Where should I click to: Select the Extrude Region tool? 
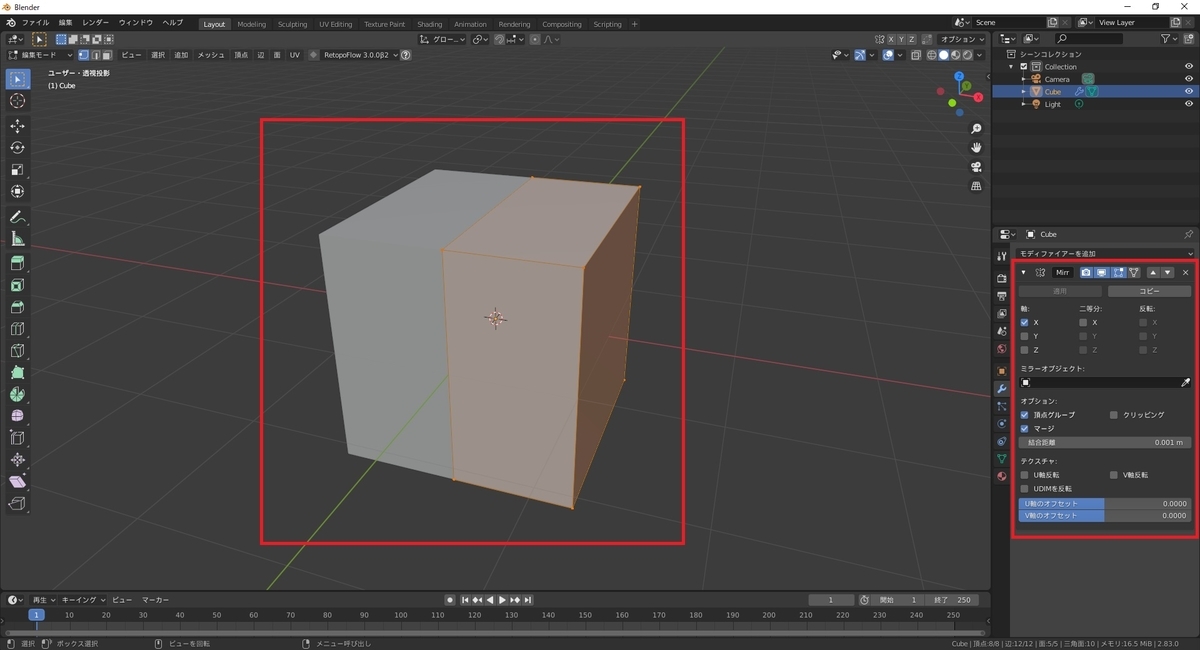17,263
